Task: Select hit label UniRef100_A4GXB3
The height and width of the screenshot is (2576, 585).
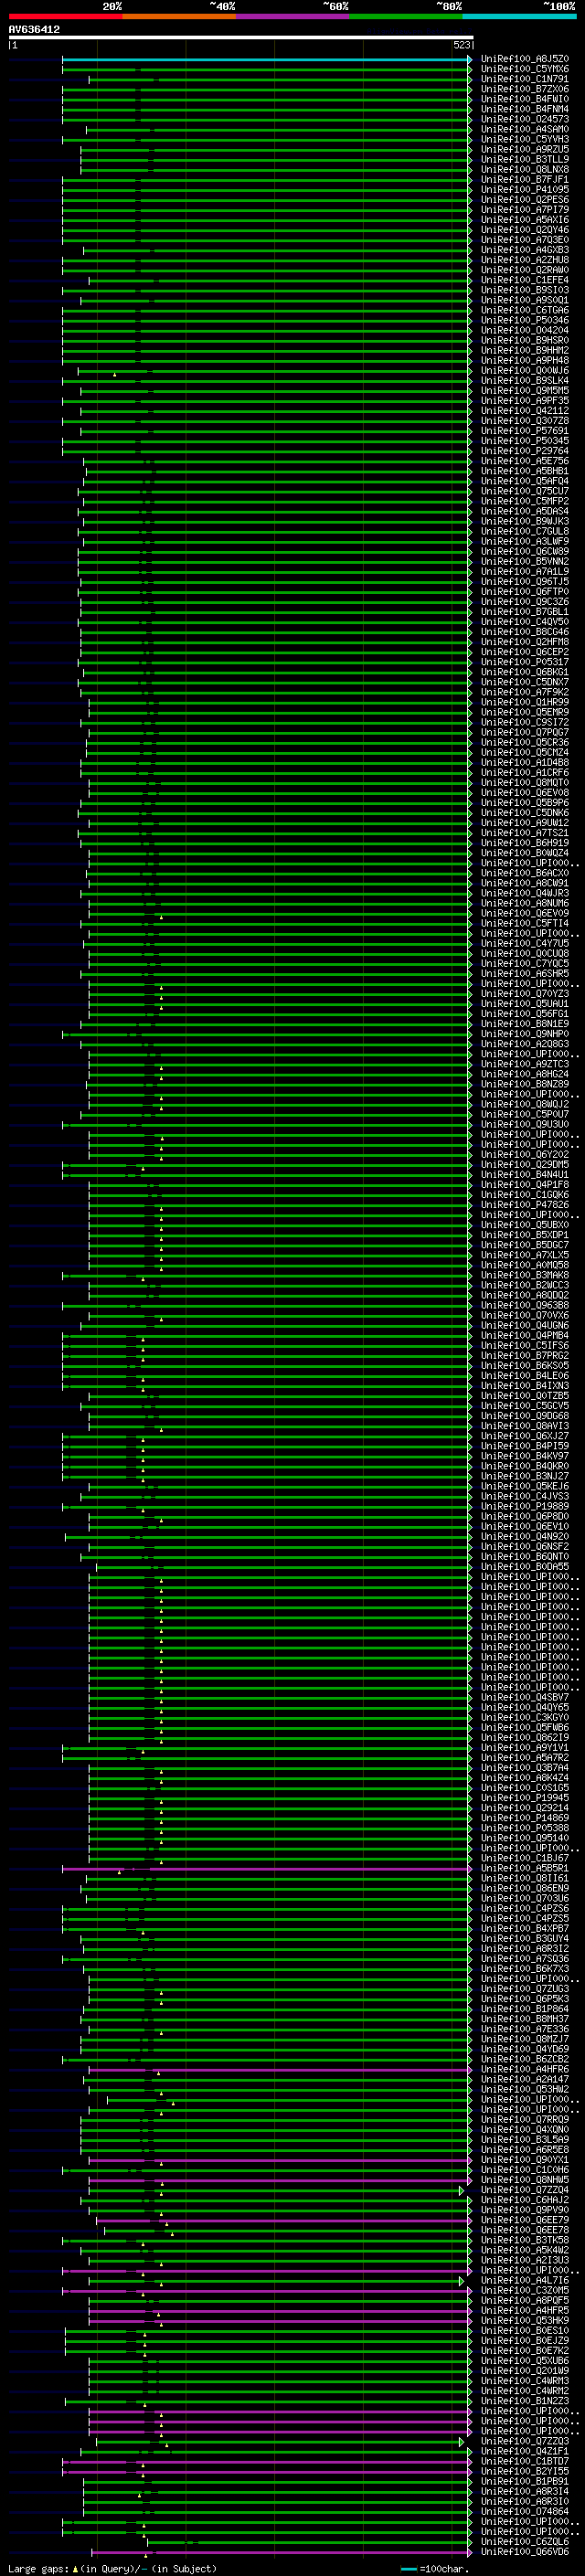Action: 525,250
